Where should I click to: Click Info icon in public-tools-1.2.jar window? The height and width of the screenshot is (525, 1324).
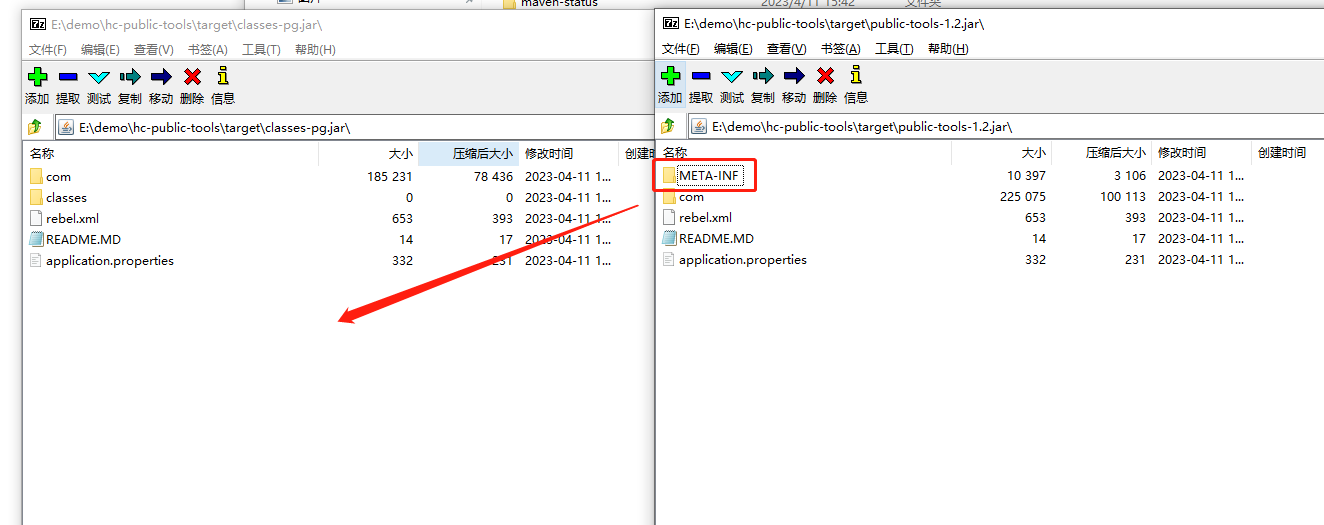point(856,75)
